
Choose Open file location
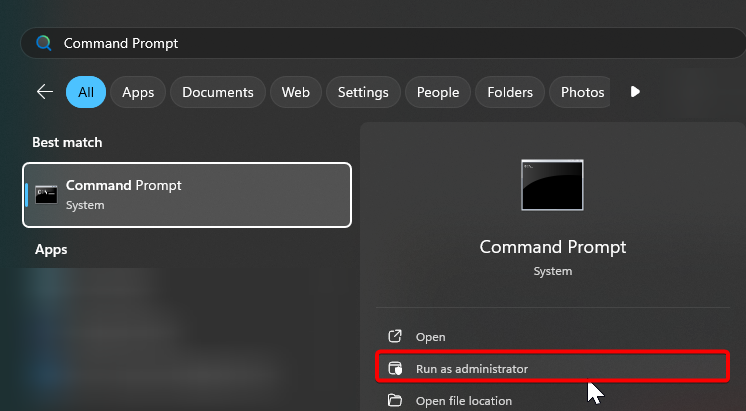(553, 401)
